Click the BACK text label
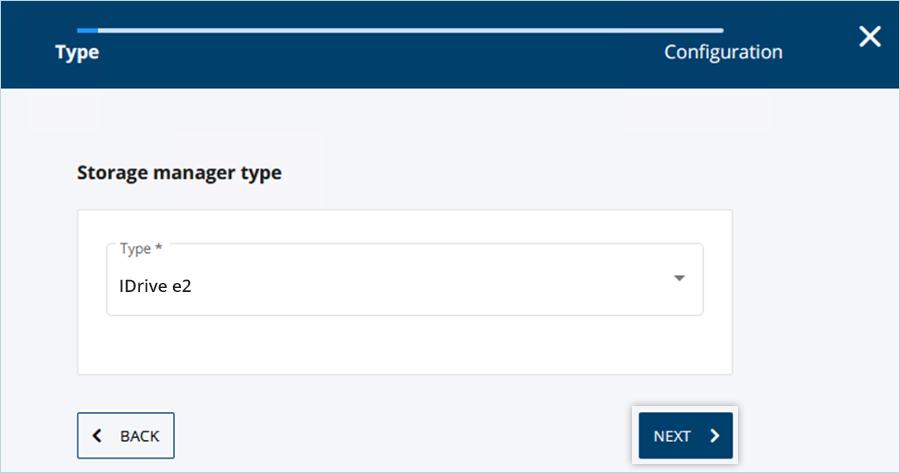This screenshot has width=900, height=473. point(139,436)
